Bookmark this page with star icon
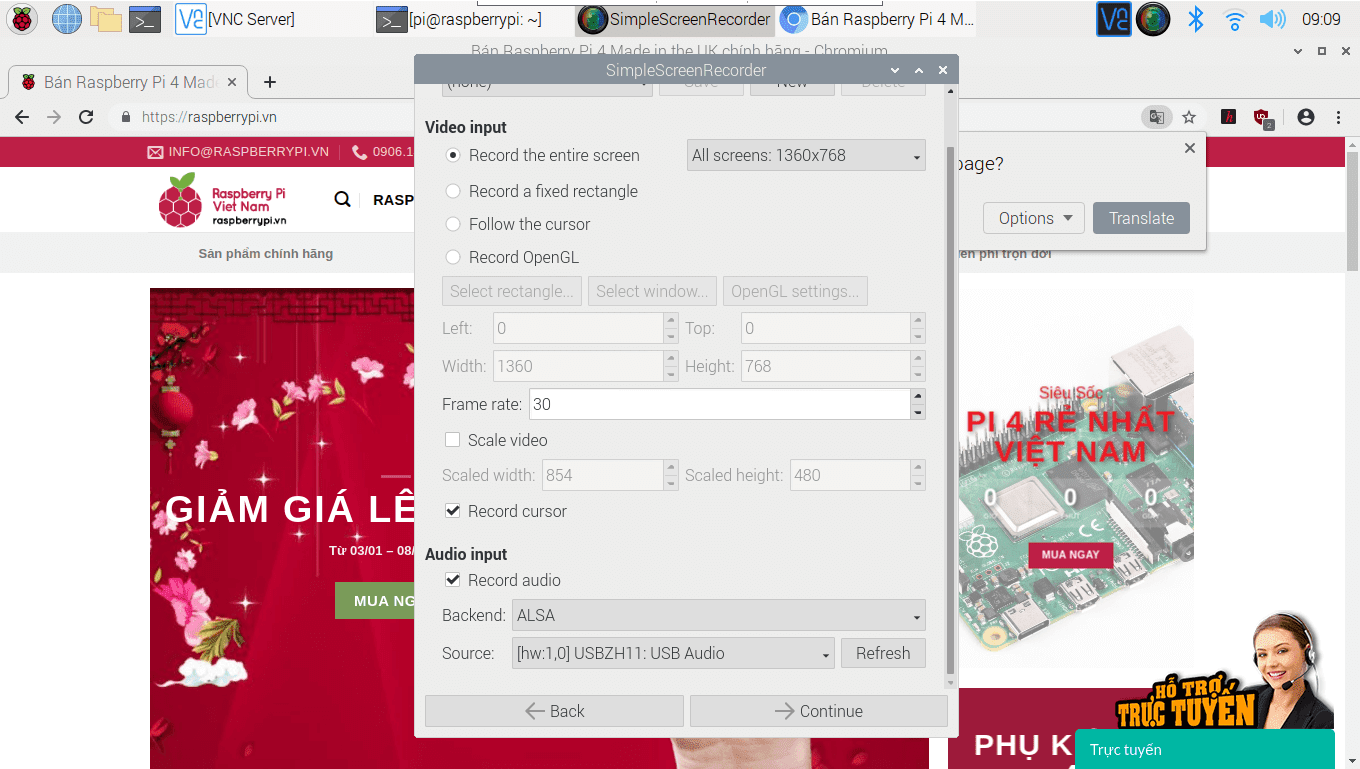Image resolution: width=1360 pixels, height=769 pixels. click(x=1189, y=117)
